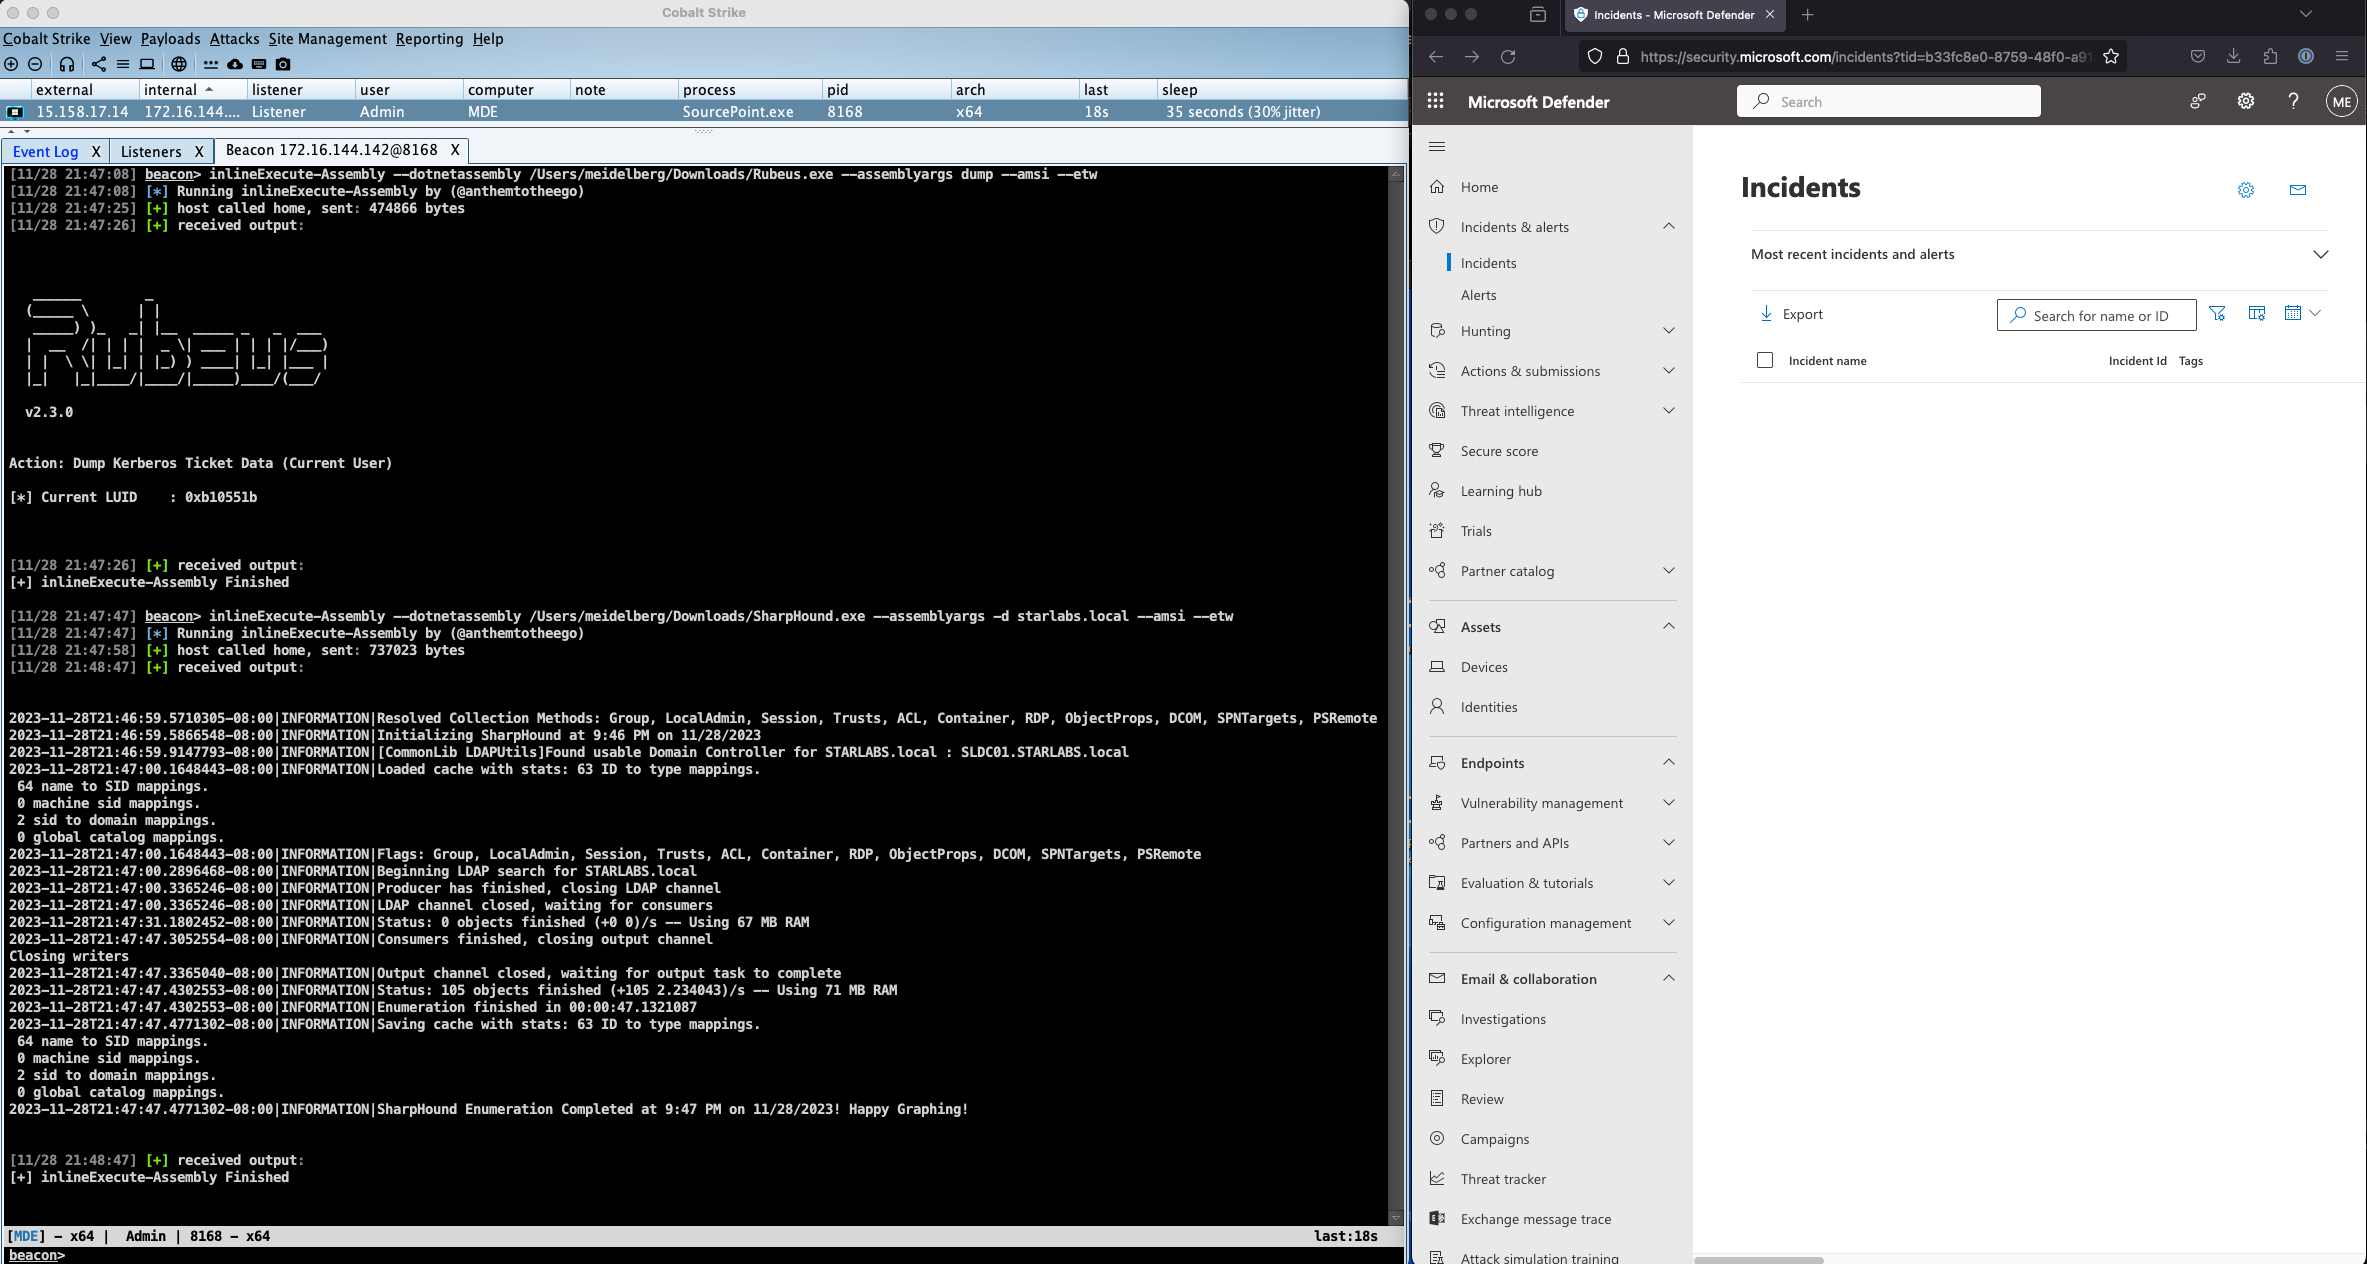Collapse the Incidents & alerts section
Viewport: 2367px width, 1264px height.
pyautogui.click(x=1668, y=227)
